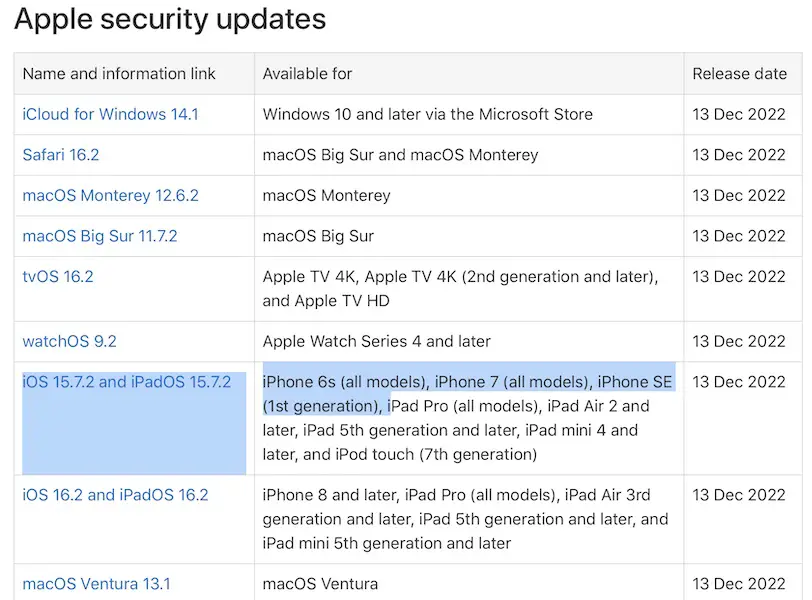Open the Safari 16.2 security update link
Image resolution: width=812 pixels, height=600 pixels.
61,155
